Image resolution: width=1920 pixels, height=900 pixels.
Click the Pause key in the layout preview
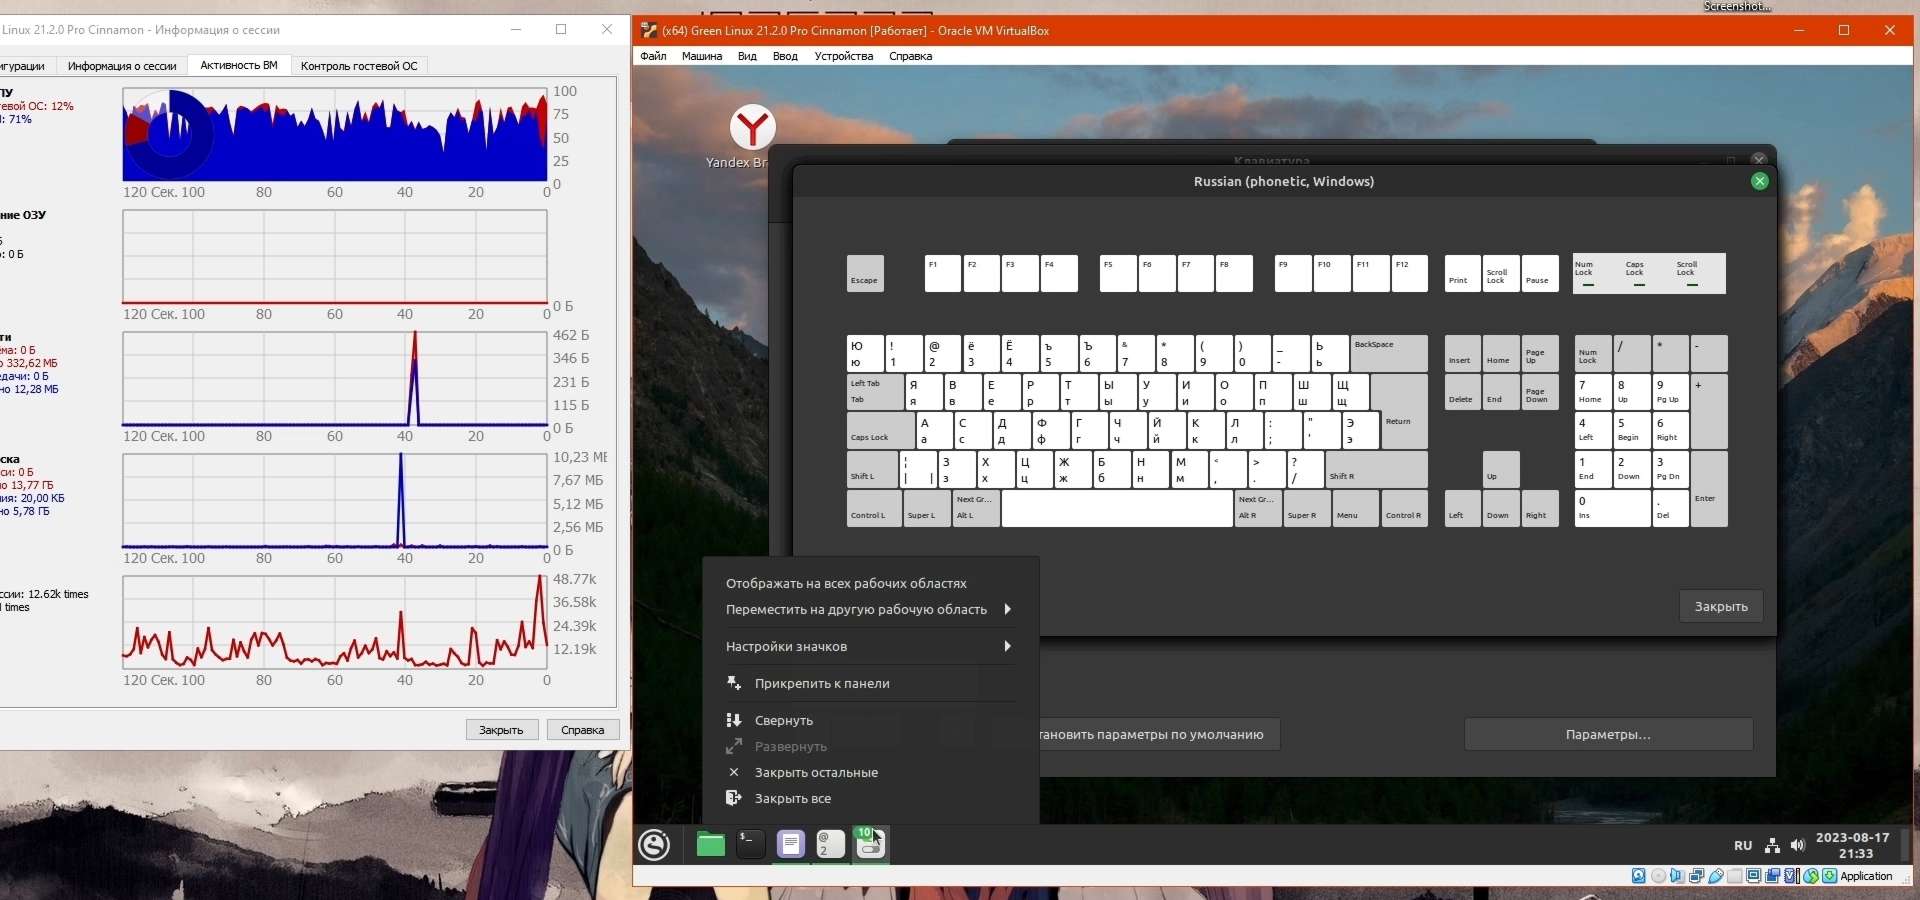[1541, 273]
